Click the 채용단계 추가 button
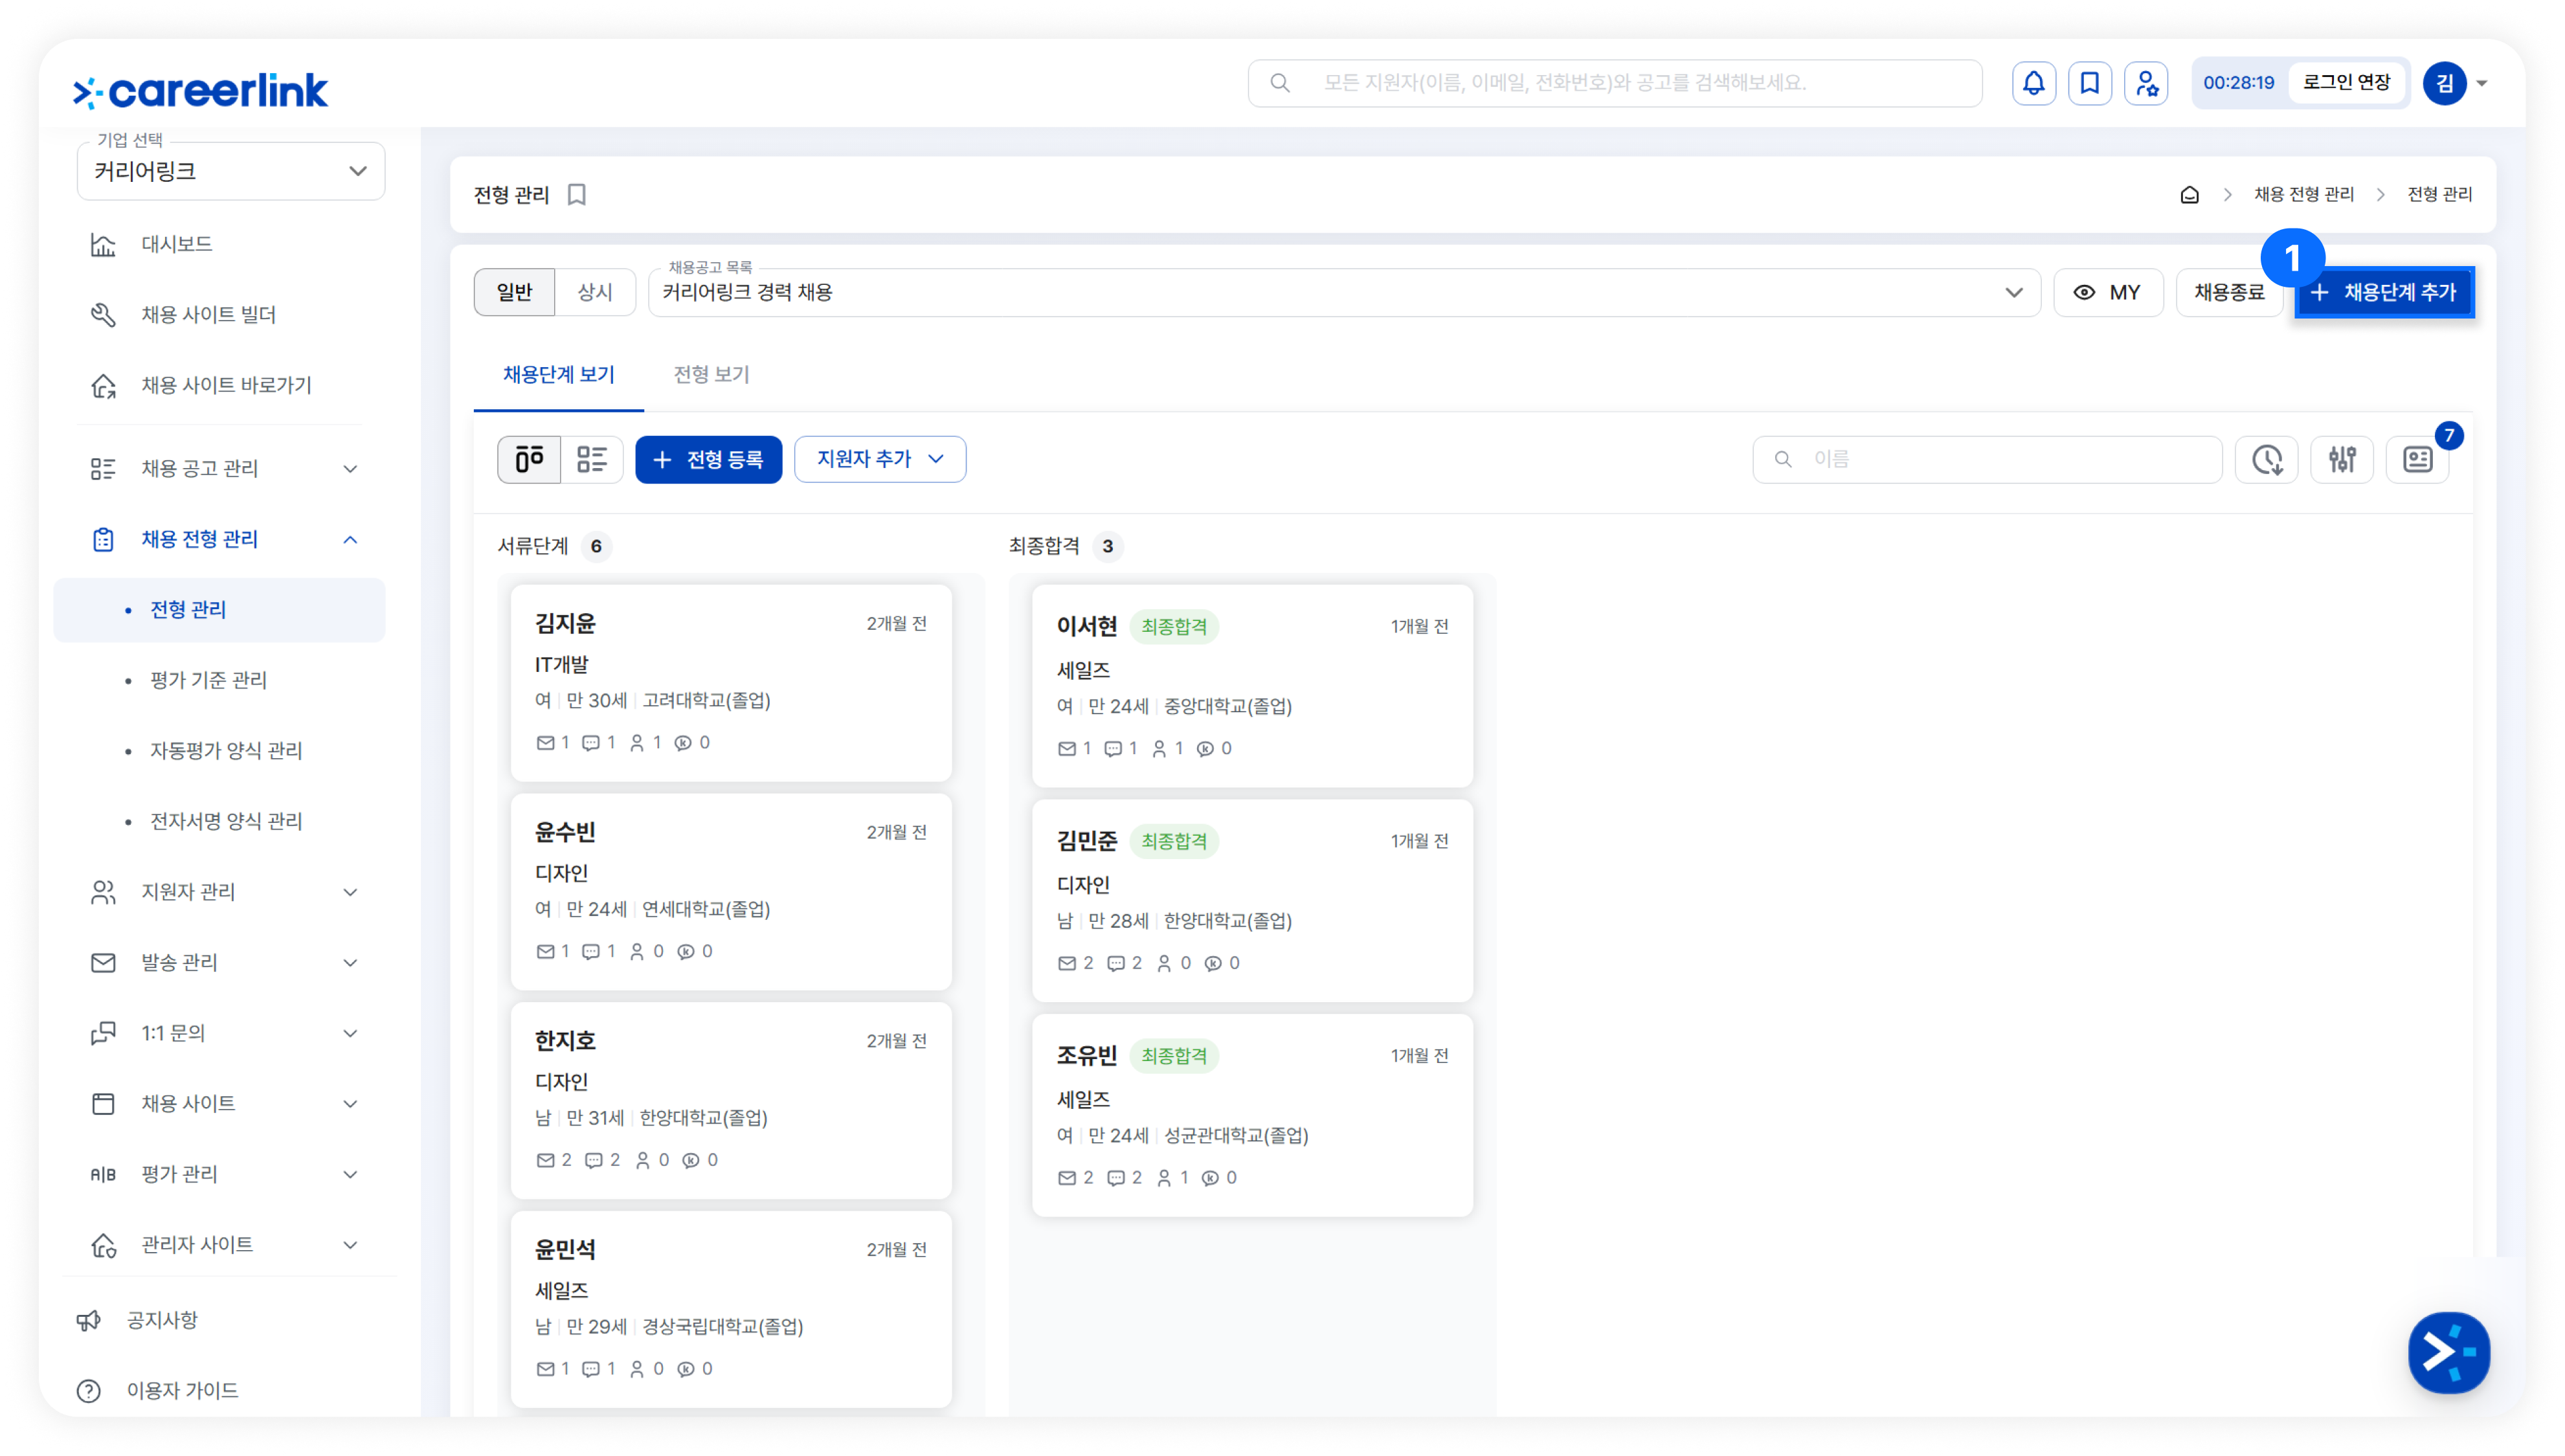 (x=2384, y=292)
